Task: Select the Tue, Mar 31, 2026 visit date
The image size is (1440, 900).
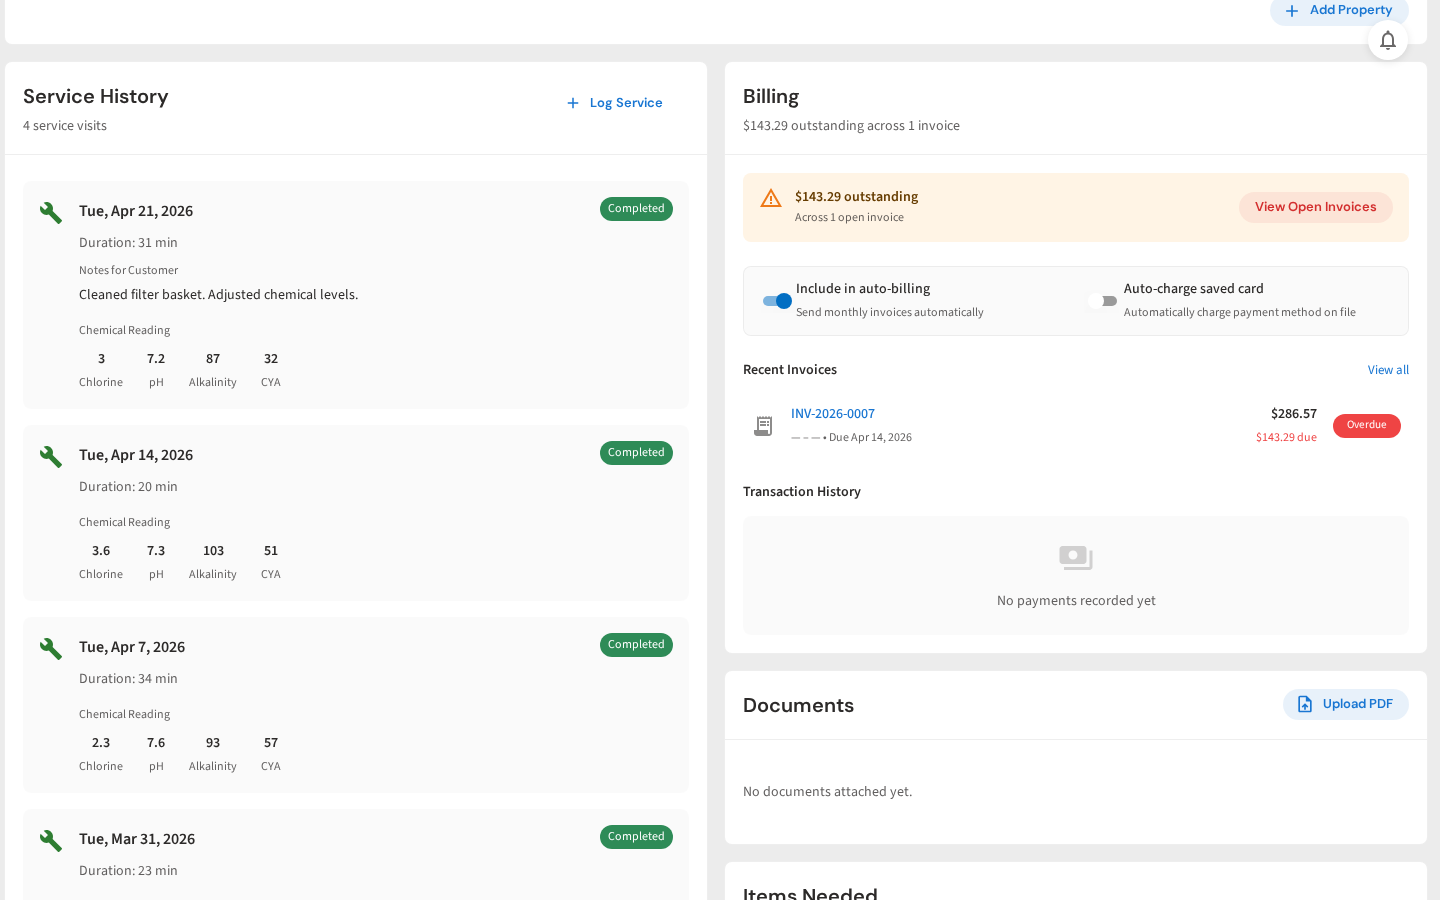Action: click(137, 839)
